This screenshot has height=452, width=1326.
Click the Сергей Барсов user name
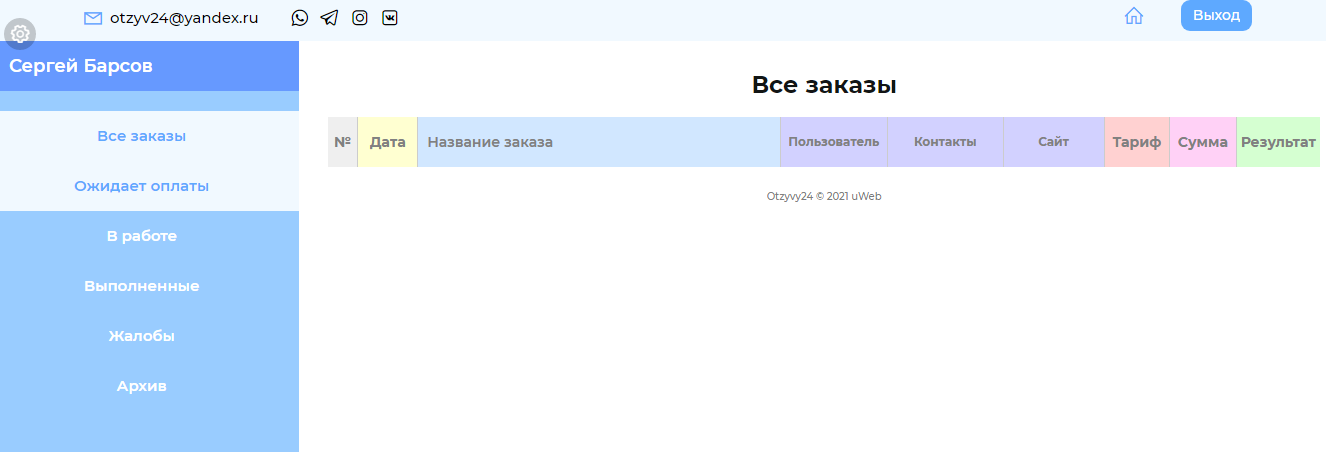point(81,66)
